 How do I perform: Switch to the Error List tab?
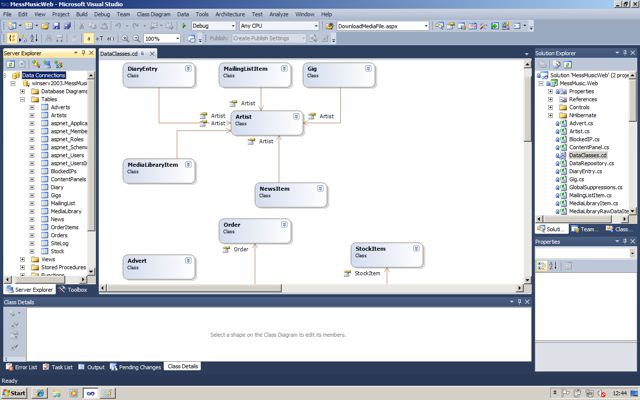tap(22, 367)
